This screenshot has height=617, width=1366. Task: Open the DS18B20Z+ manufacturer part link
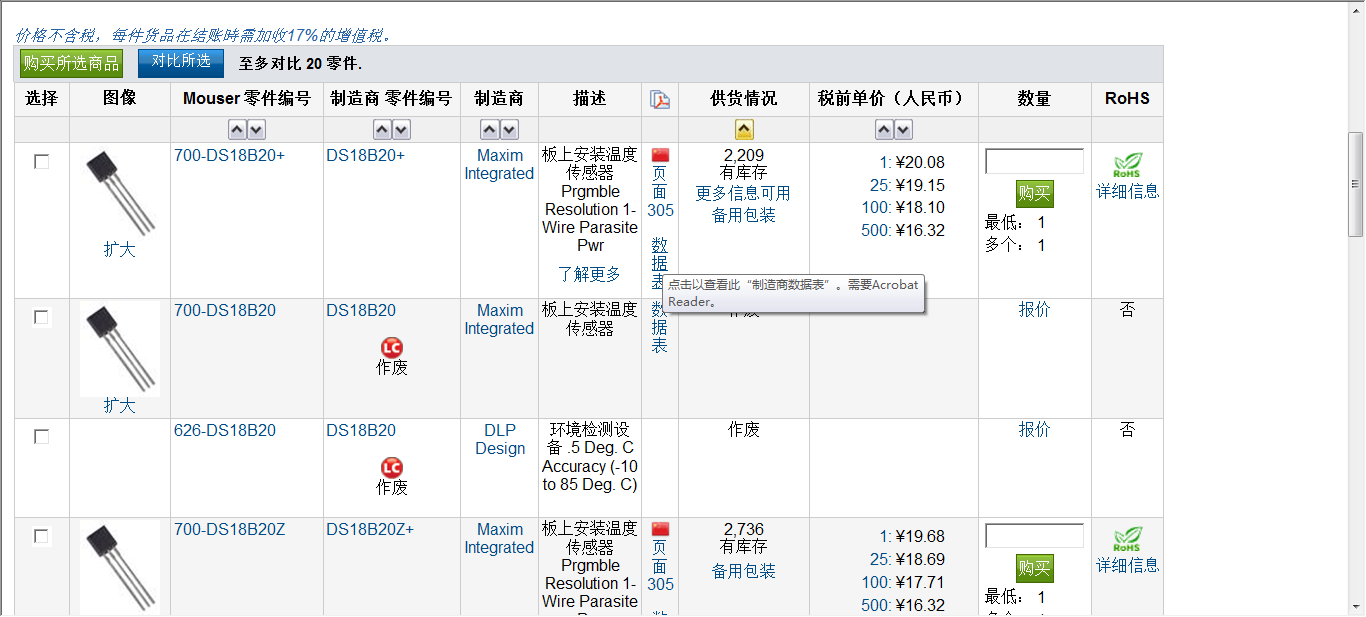(x=370, y=529)
